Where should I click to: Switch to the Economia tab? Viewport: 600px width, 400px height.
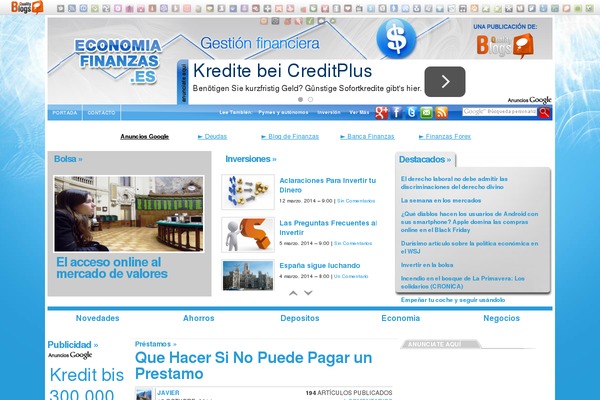click(401, 318)
